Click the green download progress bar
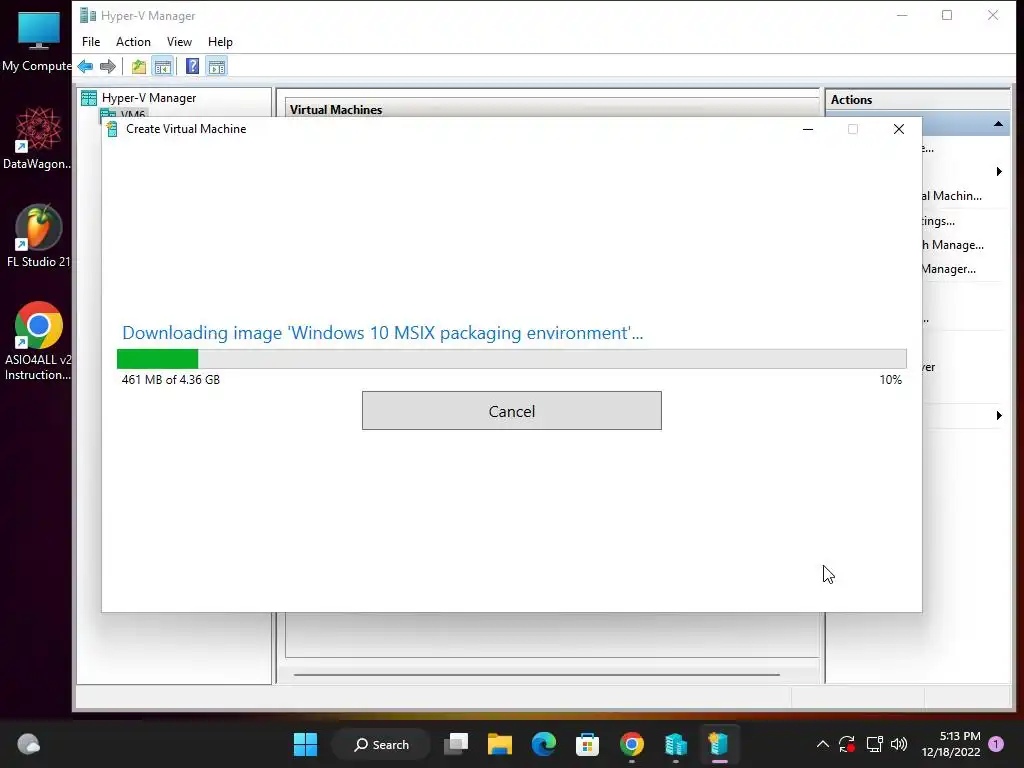Screen dimensions: 1024x768 pyautogui.click(x=511, y=359)
